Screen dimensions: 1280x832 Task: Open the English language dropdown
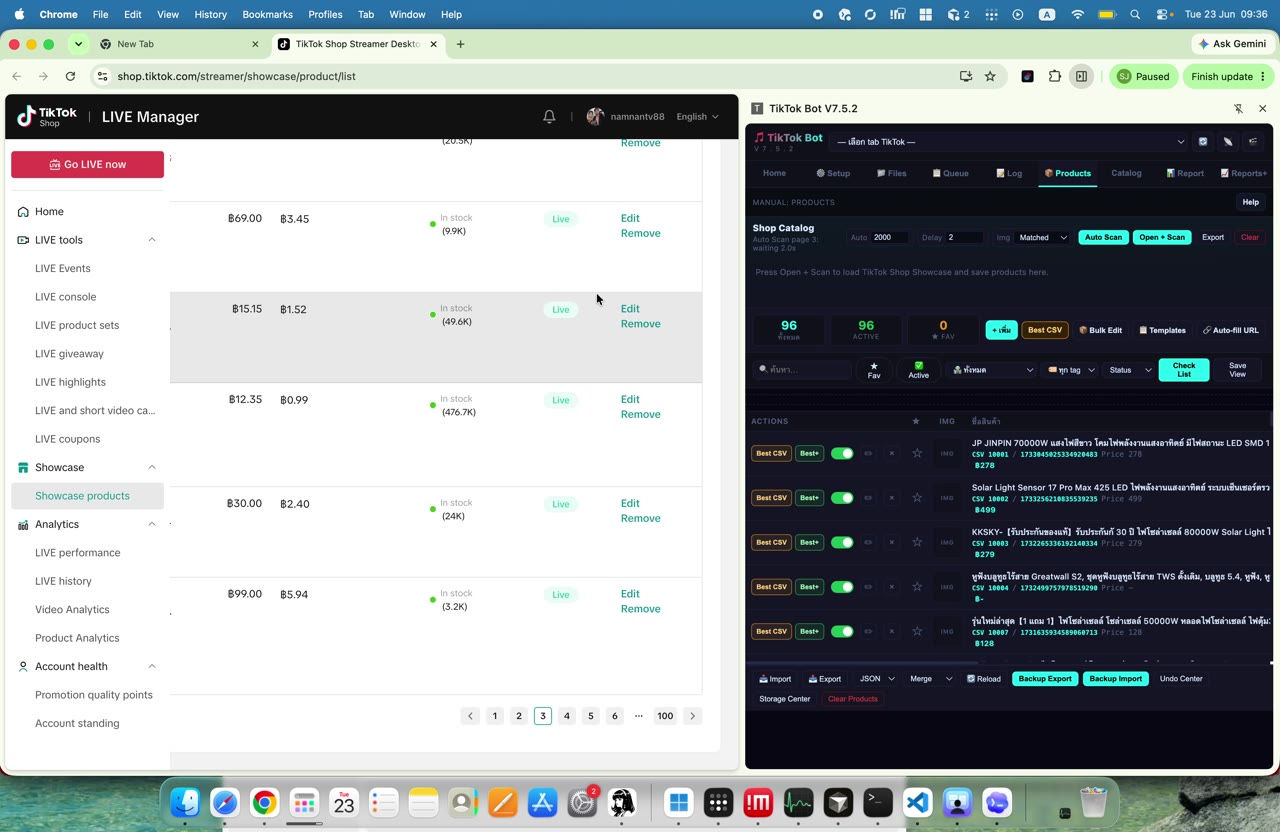697,117
